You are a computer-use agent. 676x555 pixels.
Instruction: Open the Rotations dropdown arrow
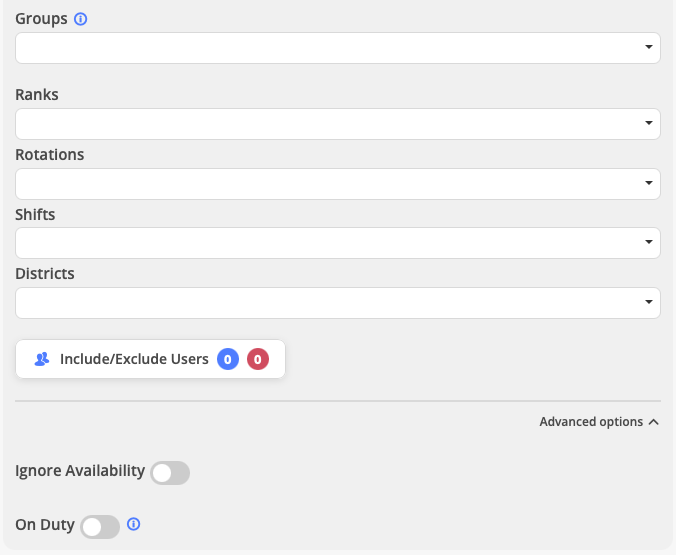coord(648,184)
